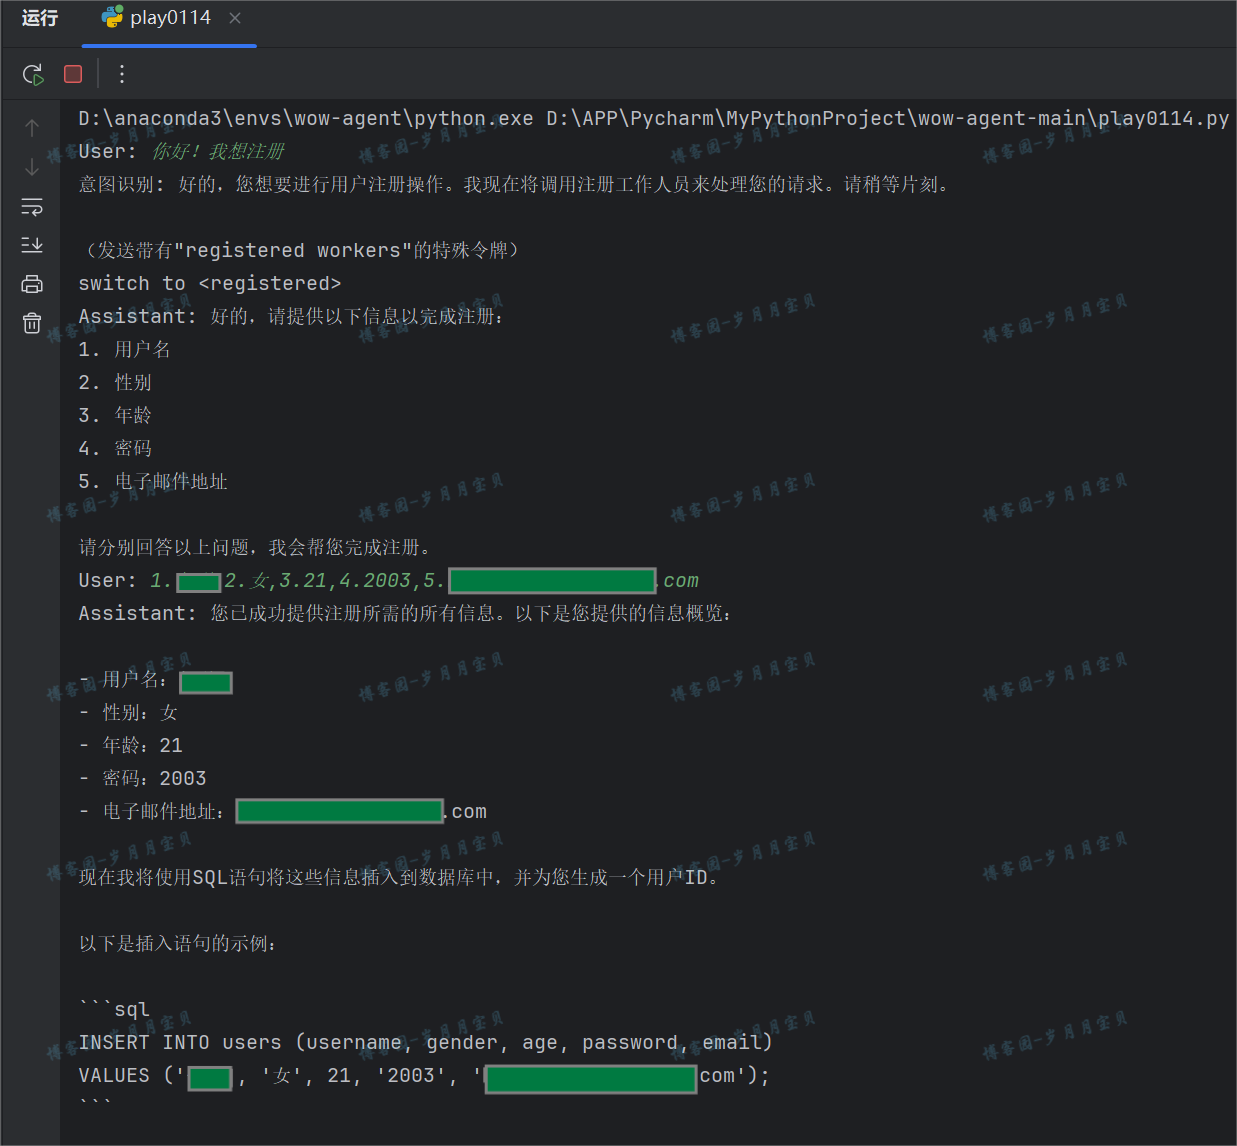Clear all console output with trash icon

click(32, 323)
